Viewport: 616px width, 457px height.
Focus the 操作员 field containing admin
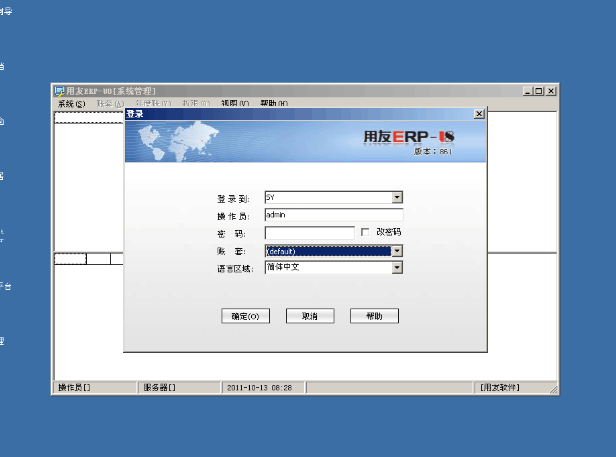334,215
